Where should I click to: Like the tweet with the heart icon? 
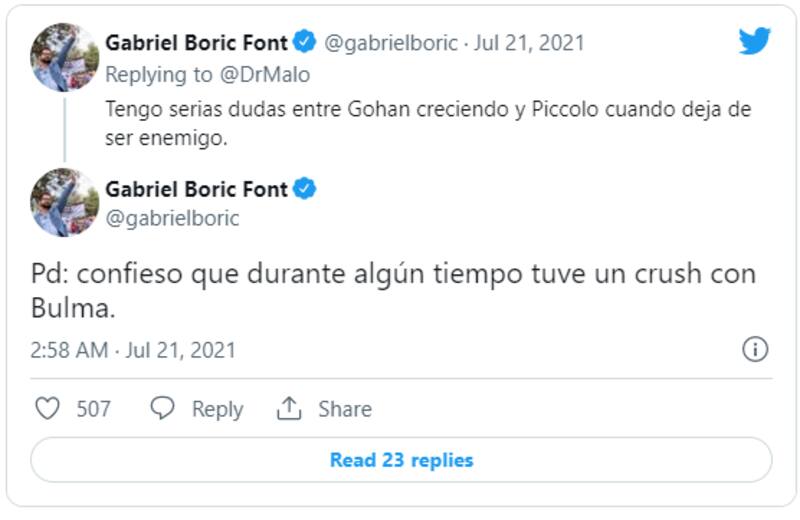coord(47,408)
